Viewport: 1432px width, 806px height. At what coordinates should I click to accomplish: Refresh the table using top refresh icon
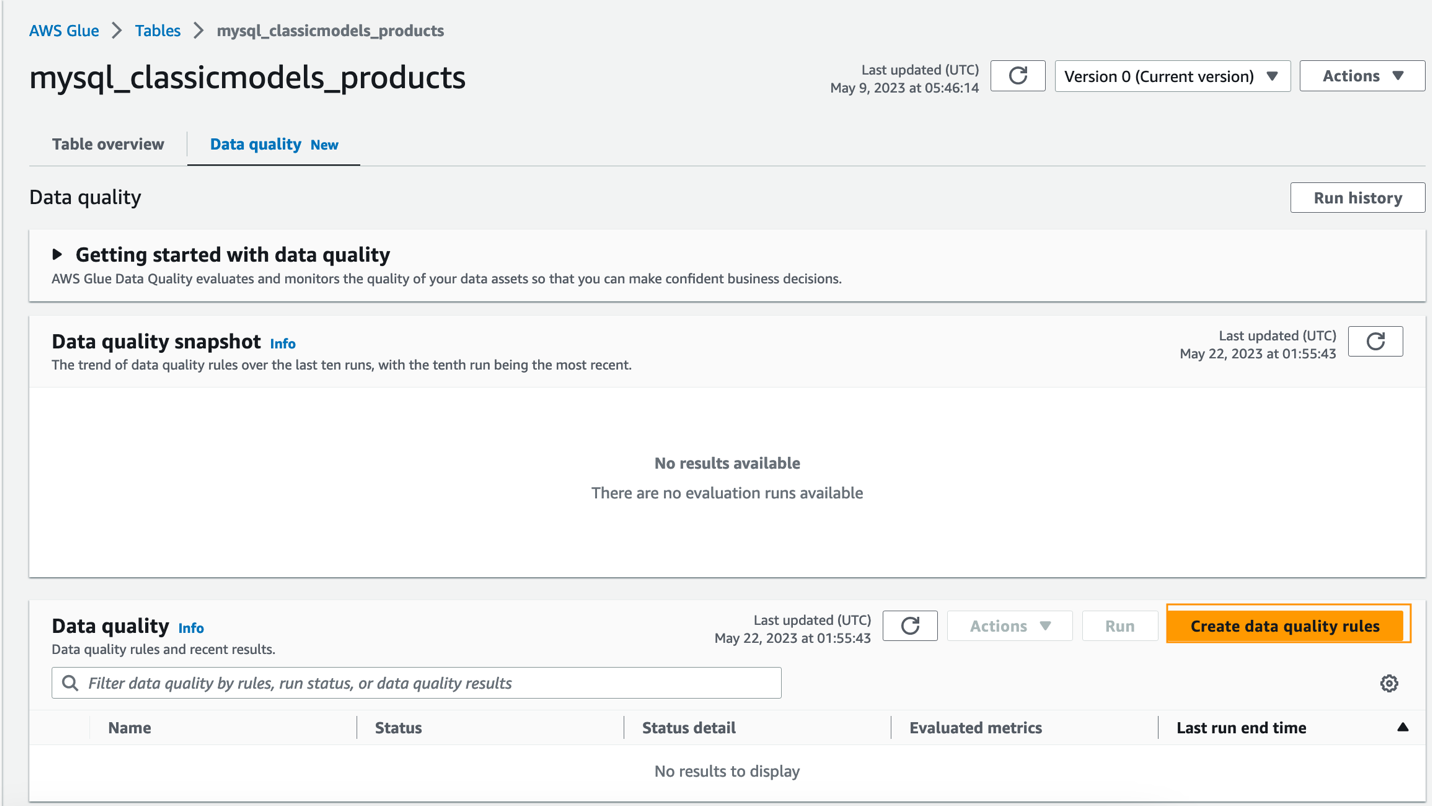coord(1017,76)
